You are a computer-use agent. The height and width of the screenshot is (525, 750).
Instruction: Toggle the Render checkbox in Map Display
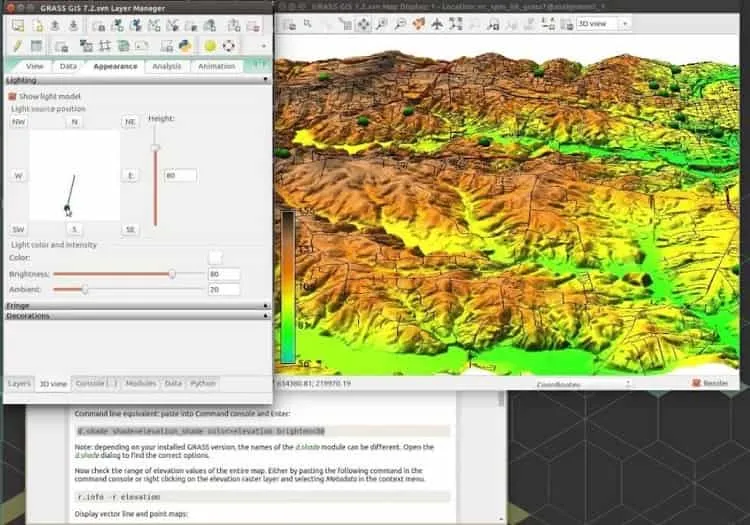(696, 383)
